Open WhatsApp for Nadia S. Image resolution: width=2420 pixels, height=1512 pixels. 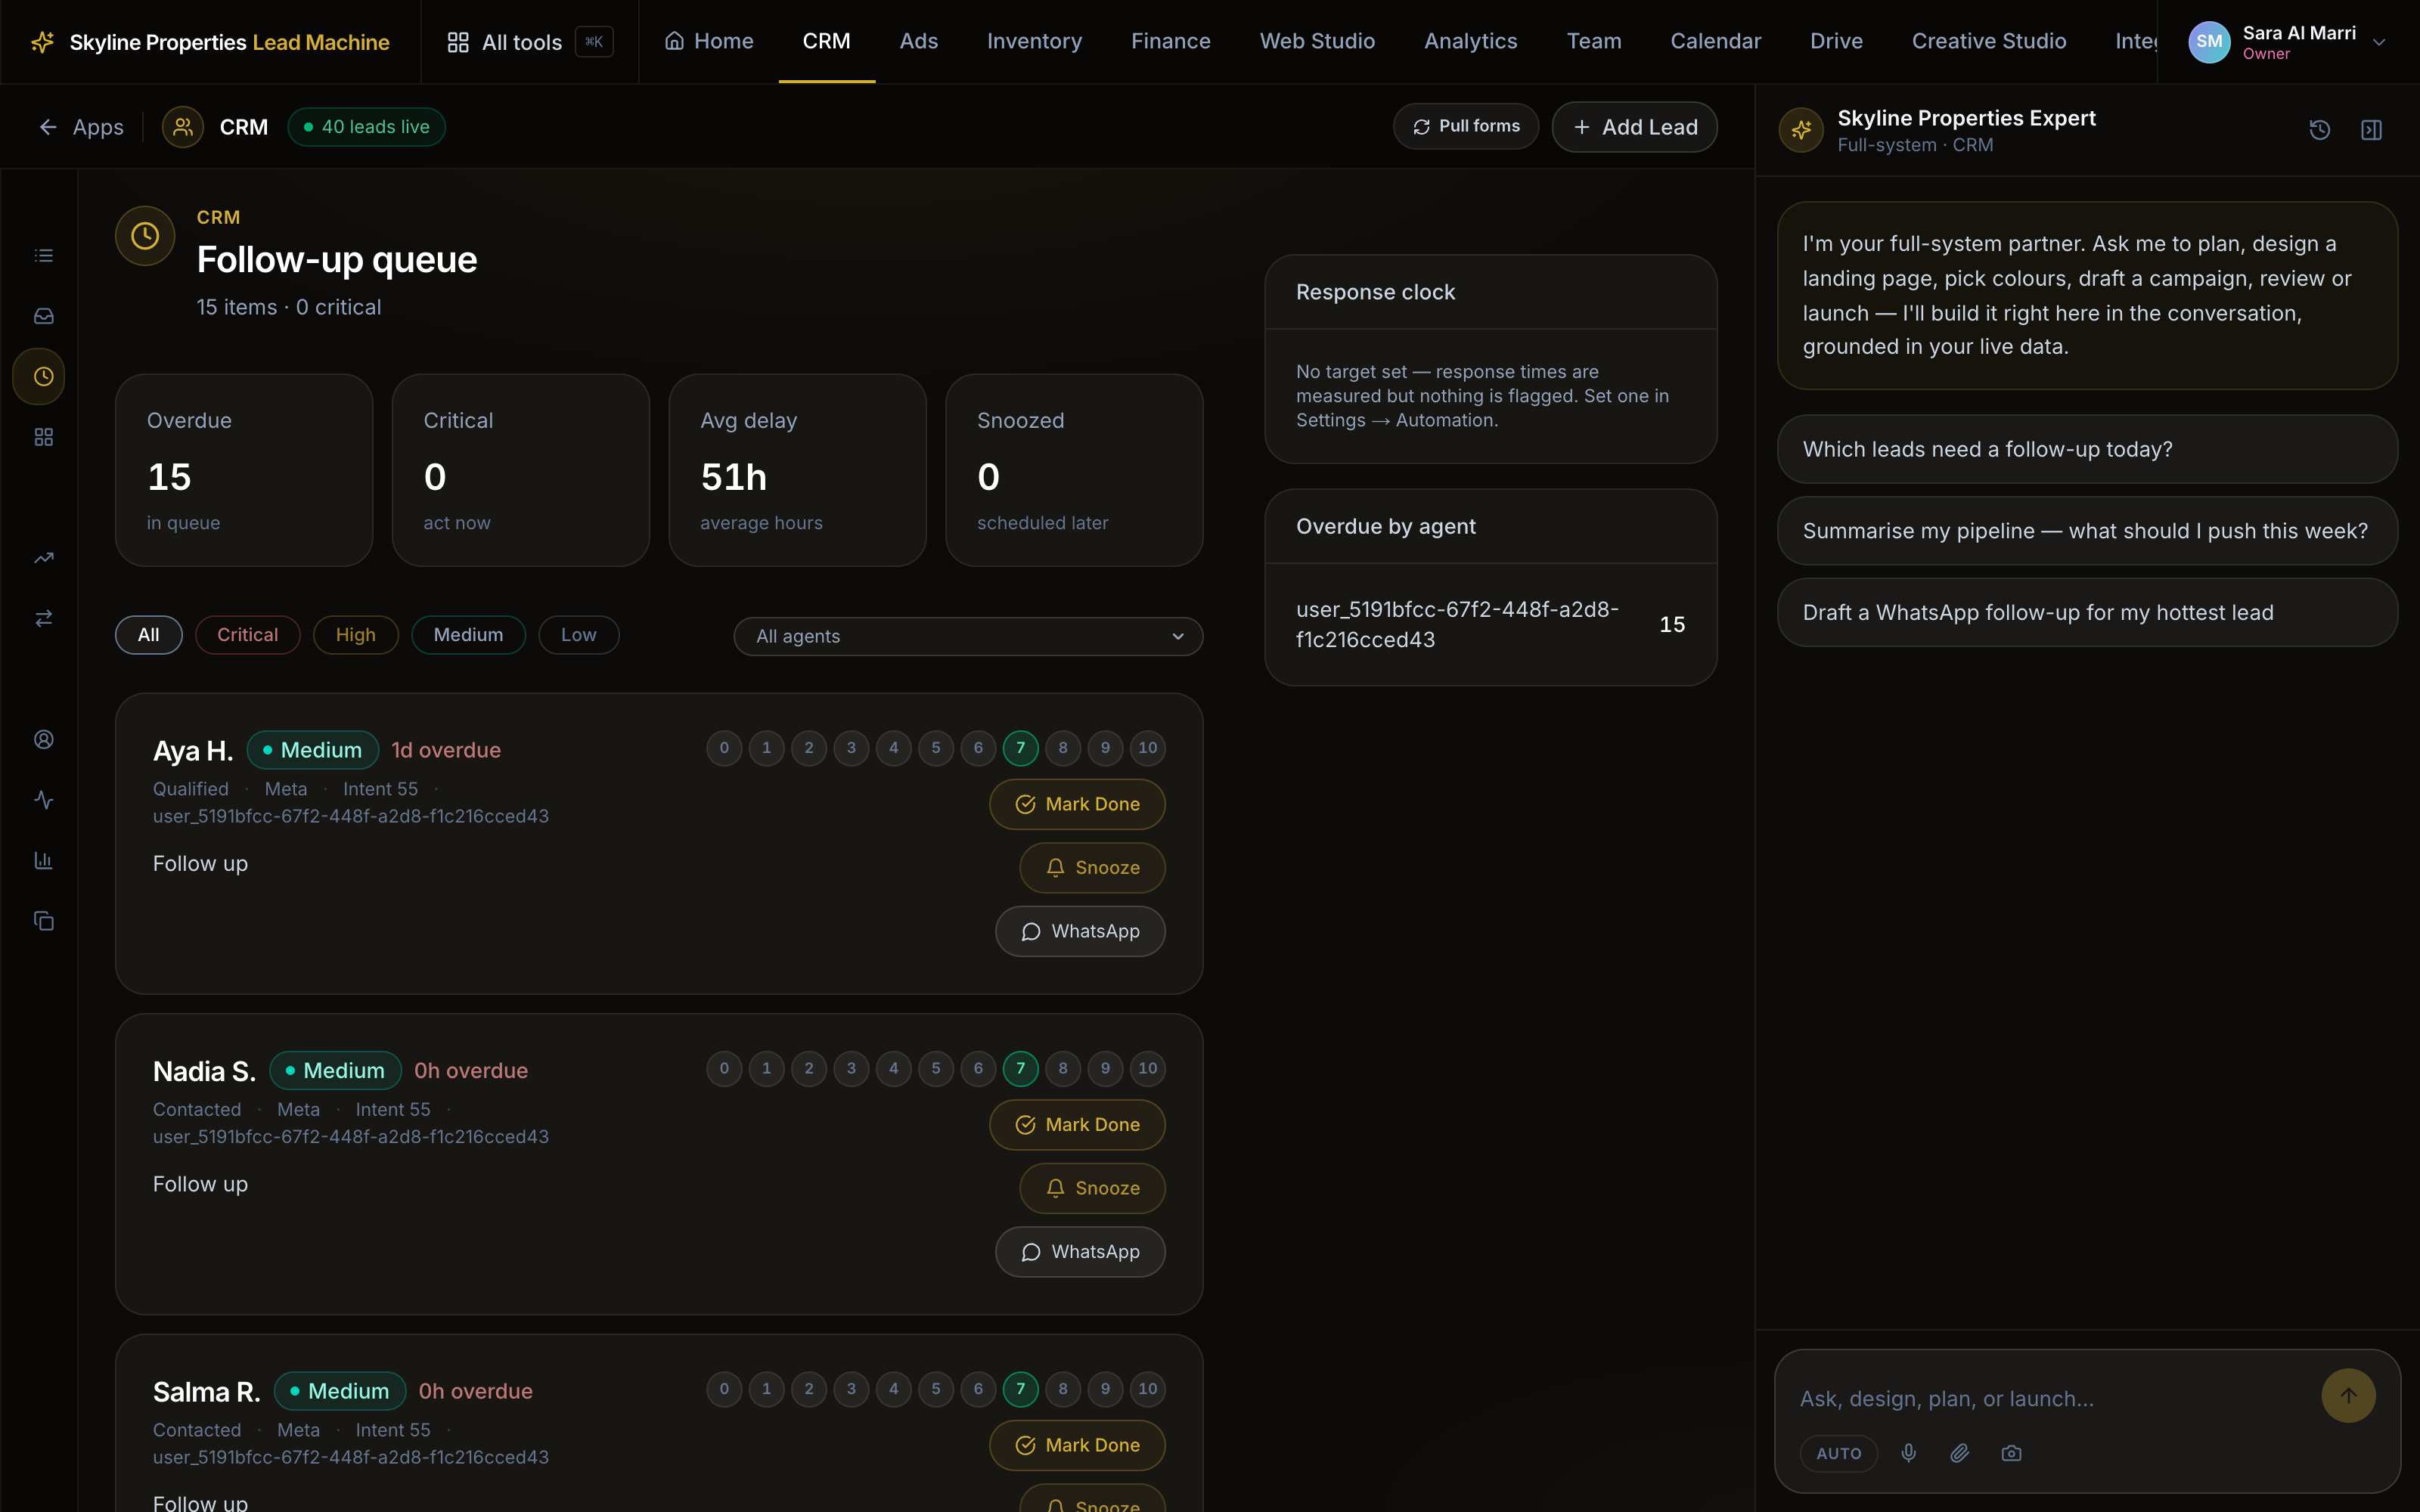[x=1081, y=1252]
